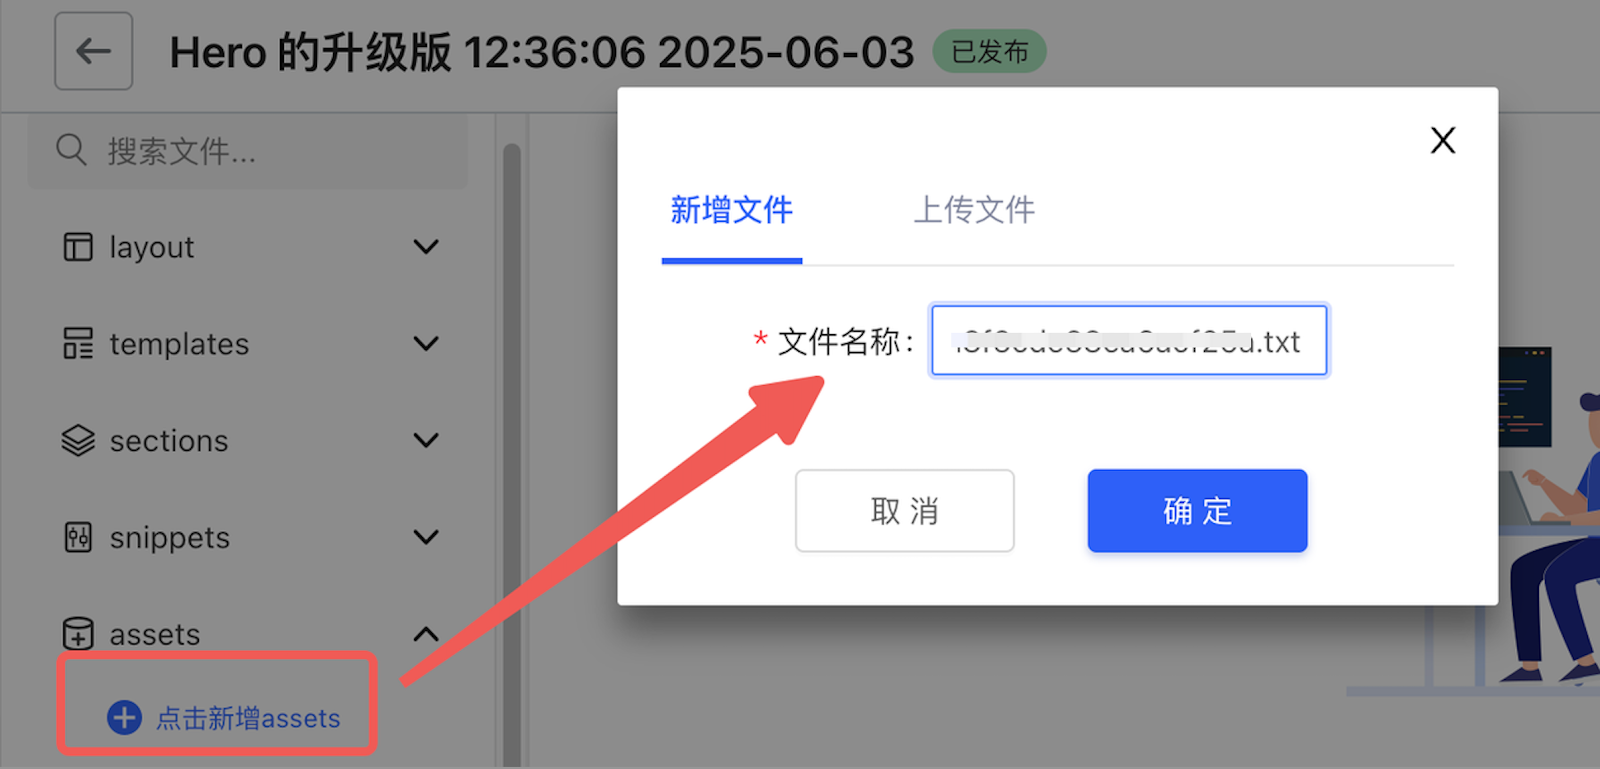
Task: Click the assets database icon
Action: (78, 633)
